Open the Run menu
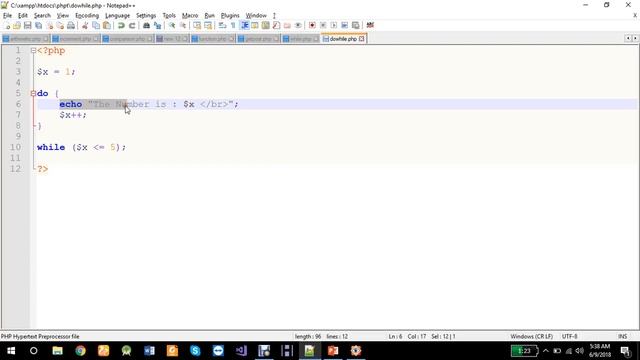This screenshot has width=640, height=360. pyautogui.click(x=209, y=16)
